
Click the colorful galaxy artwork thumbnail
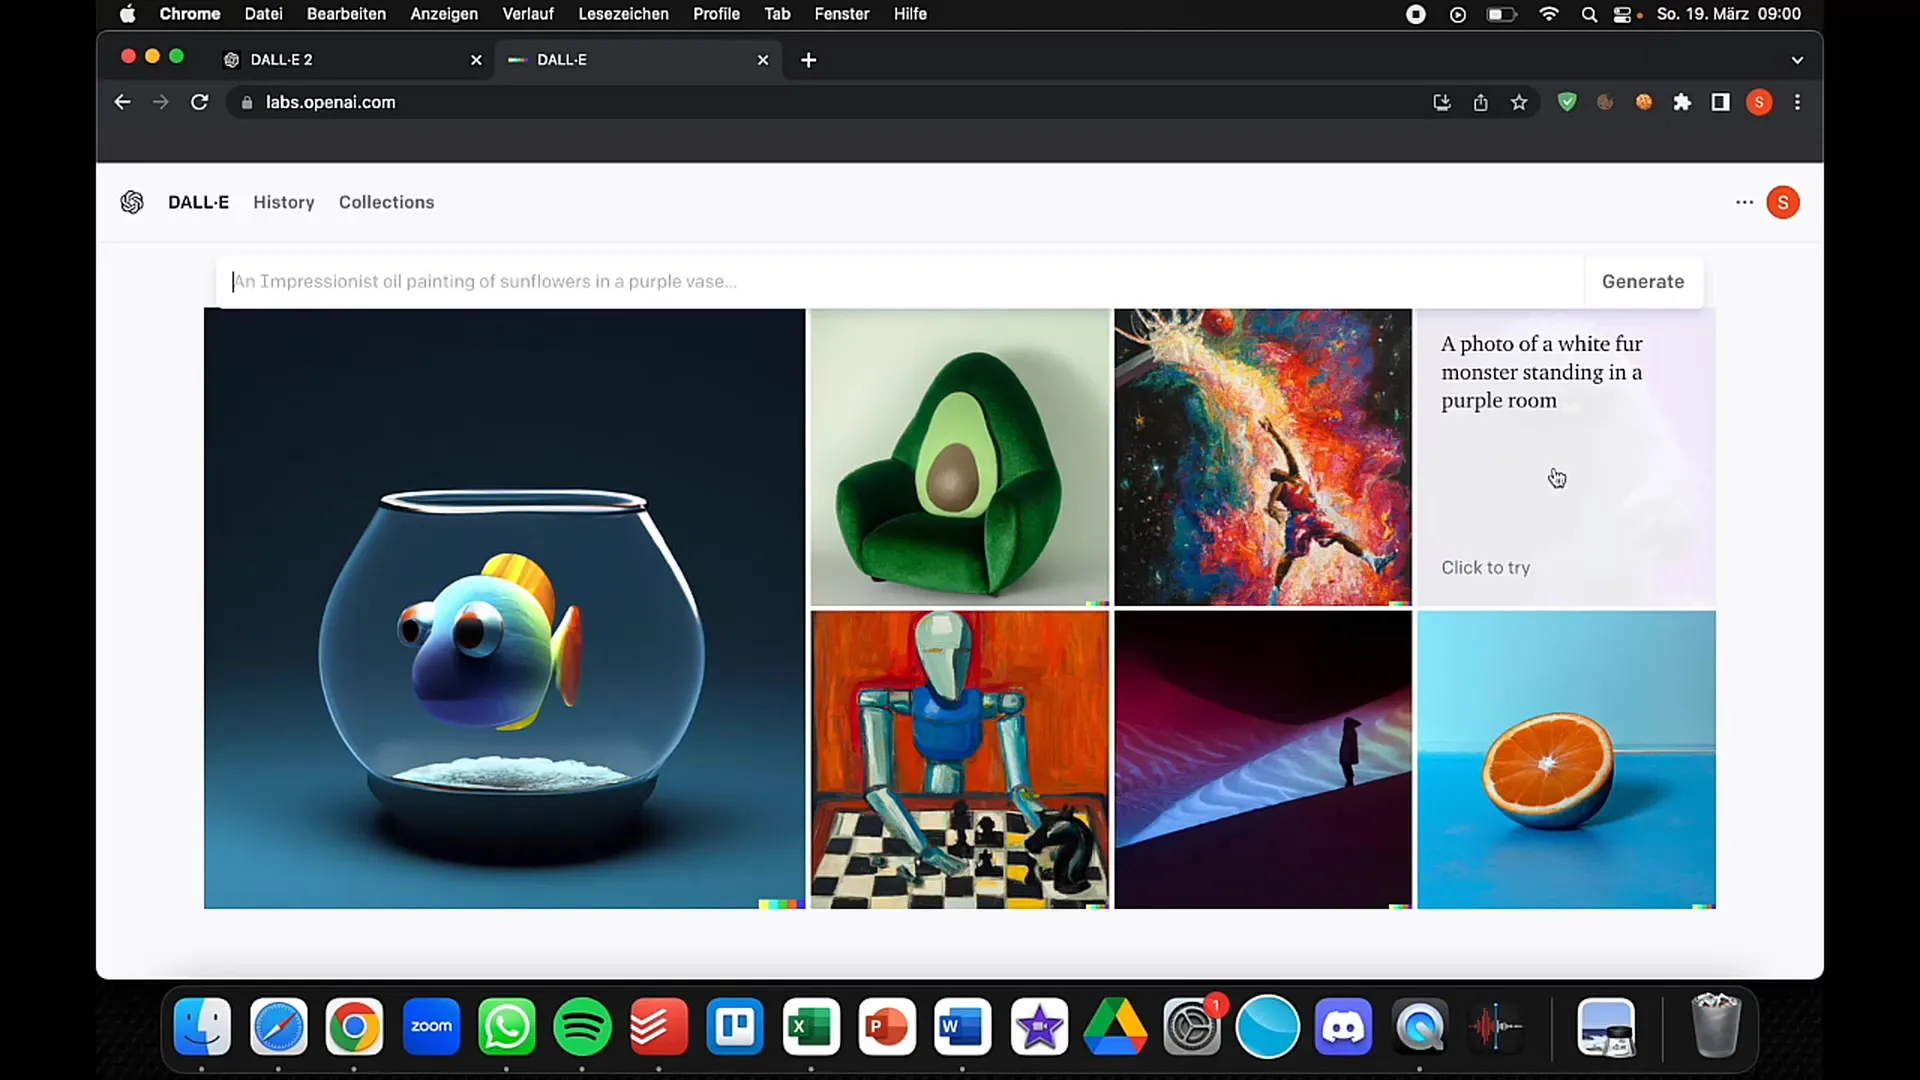[1263, 458]
